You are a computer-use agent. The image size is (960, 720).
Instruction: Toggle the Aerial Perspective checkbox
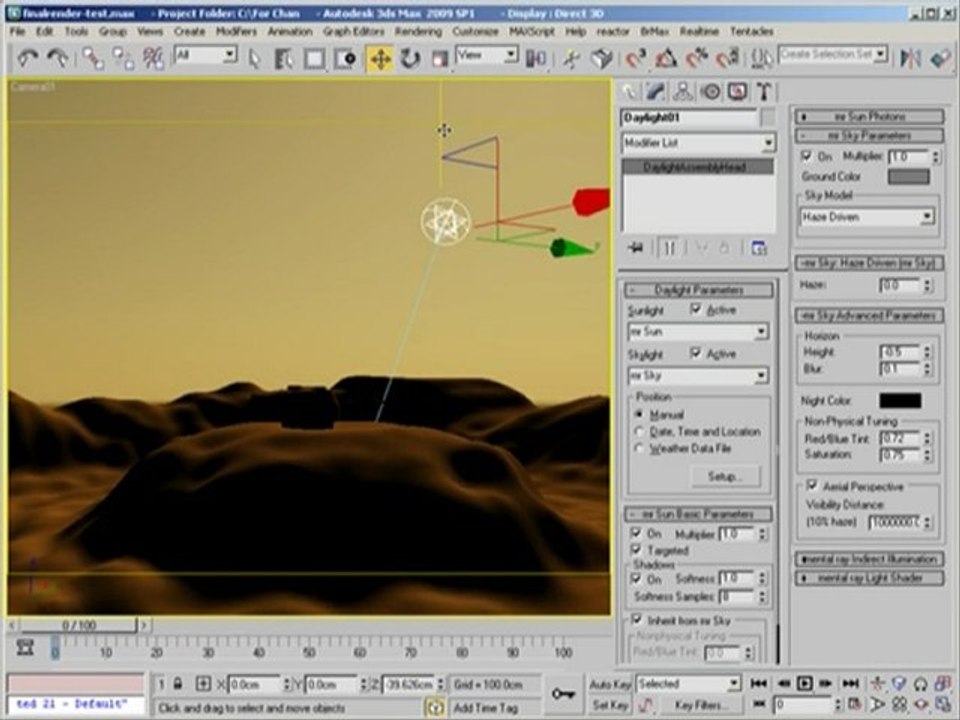point(812,486)
